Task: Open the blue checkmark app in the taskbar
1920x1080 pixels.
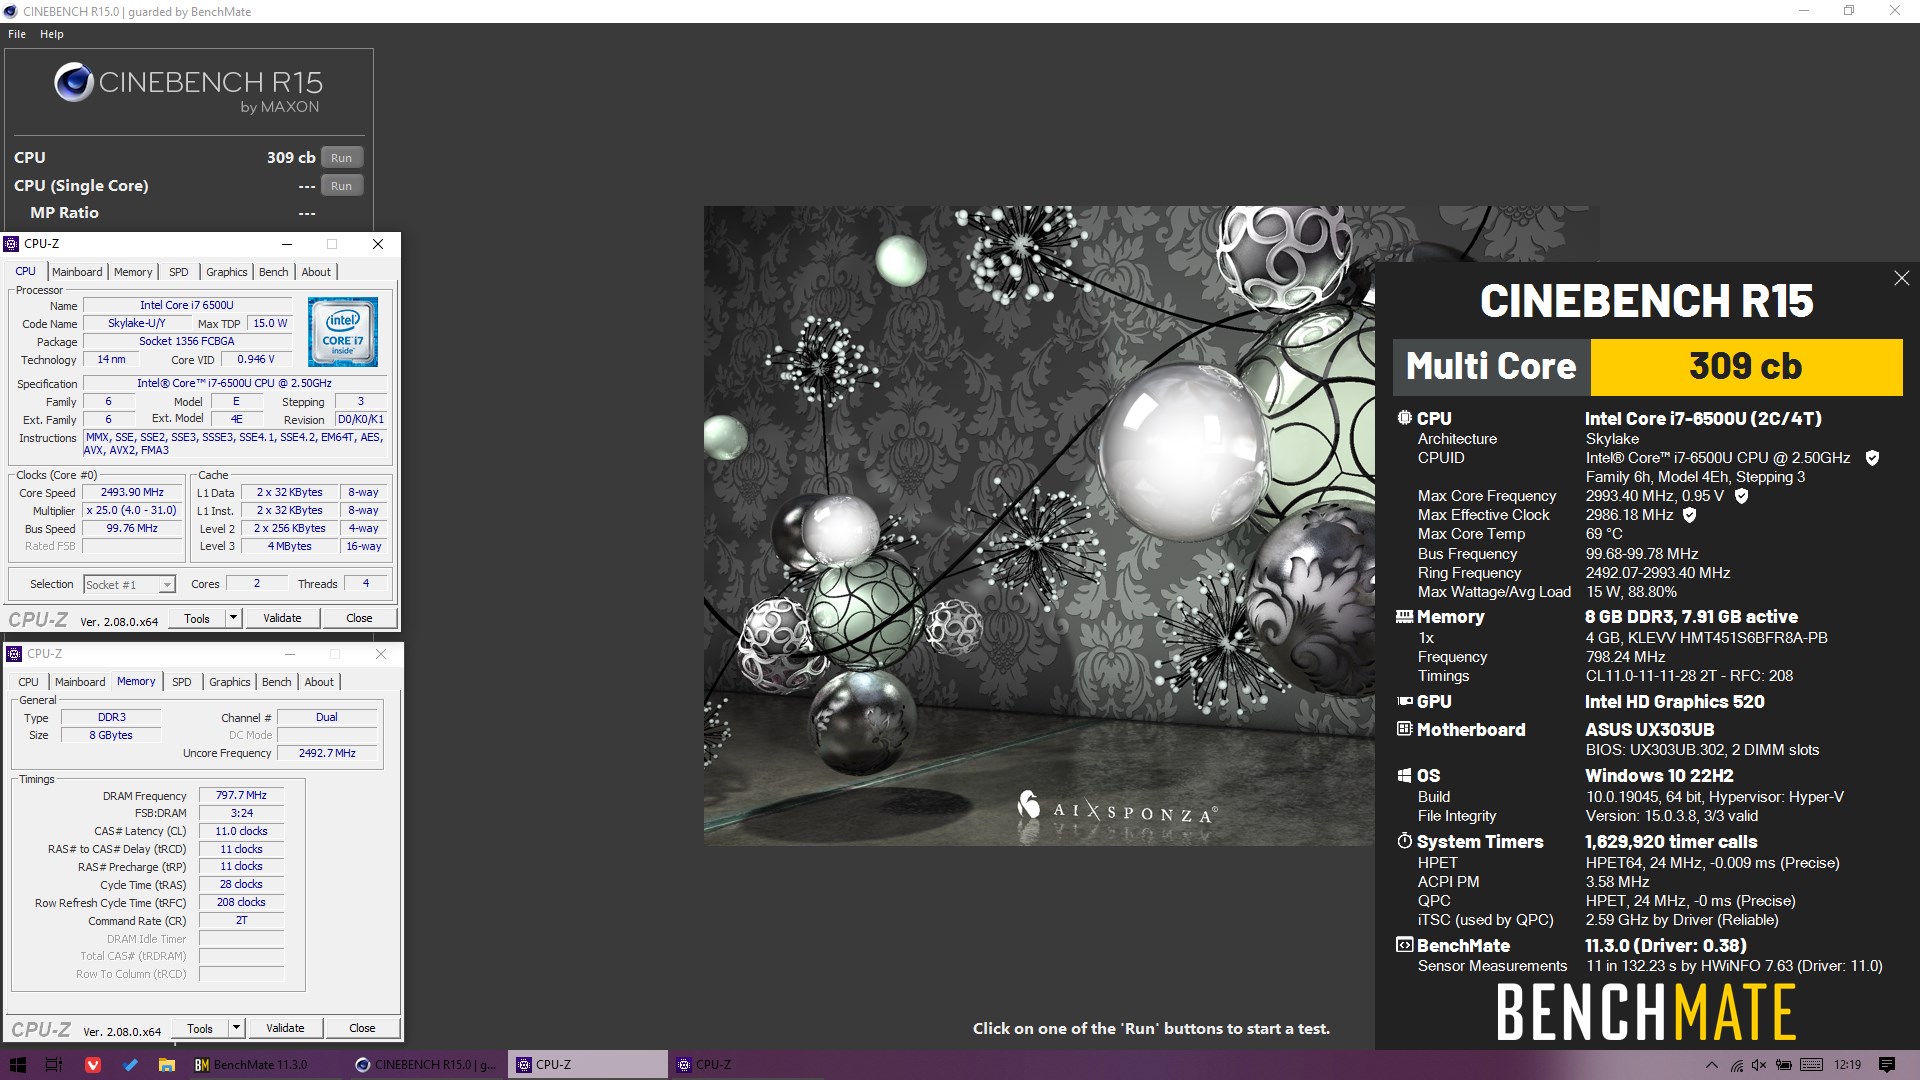Action: 130,1065
